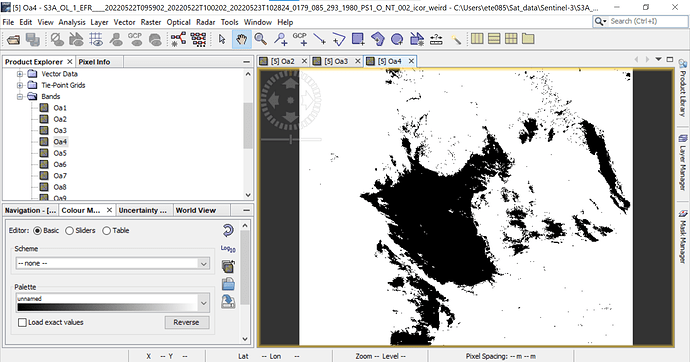Screen dimensions: 690x362
Task: Open the Analysis menu
Action: click(72, 22)
